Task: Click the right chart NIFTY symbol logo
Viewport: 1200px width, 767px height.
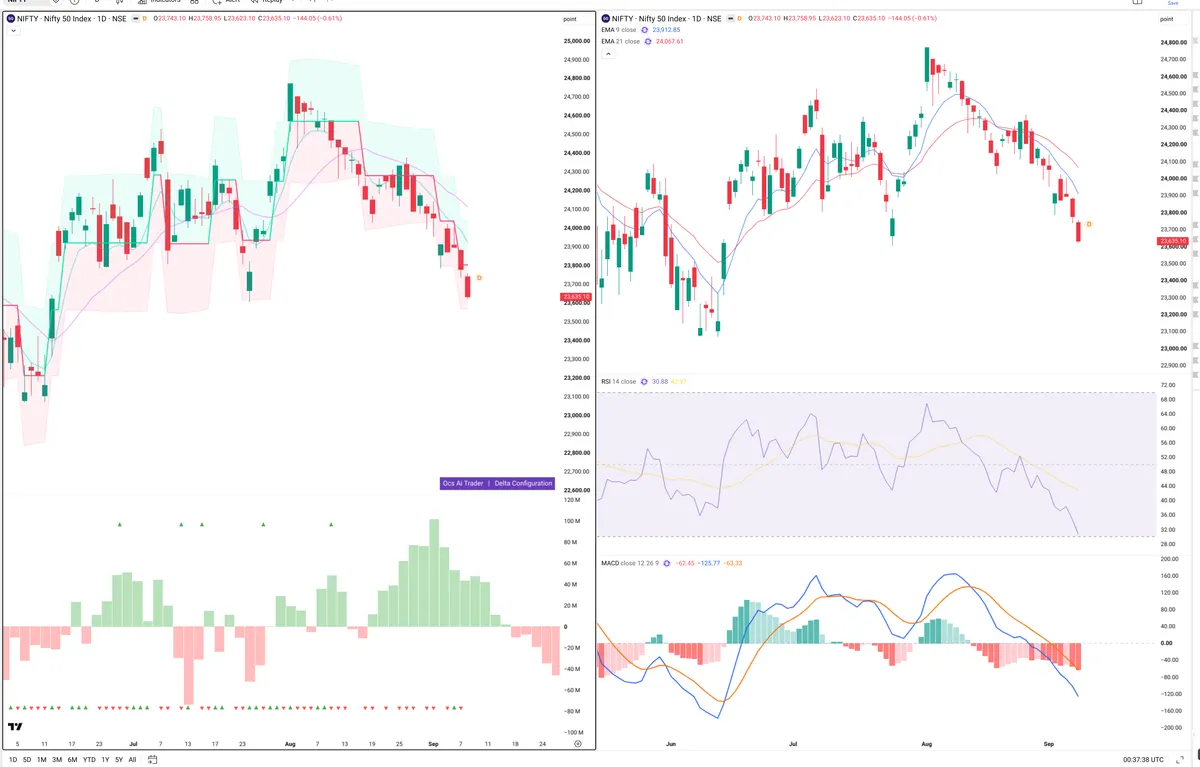Action: pos(605,18)
